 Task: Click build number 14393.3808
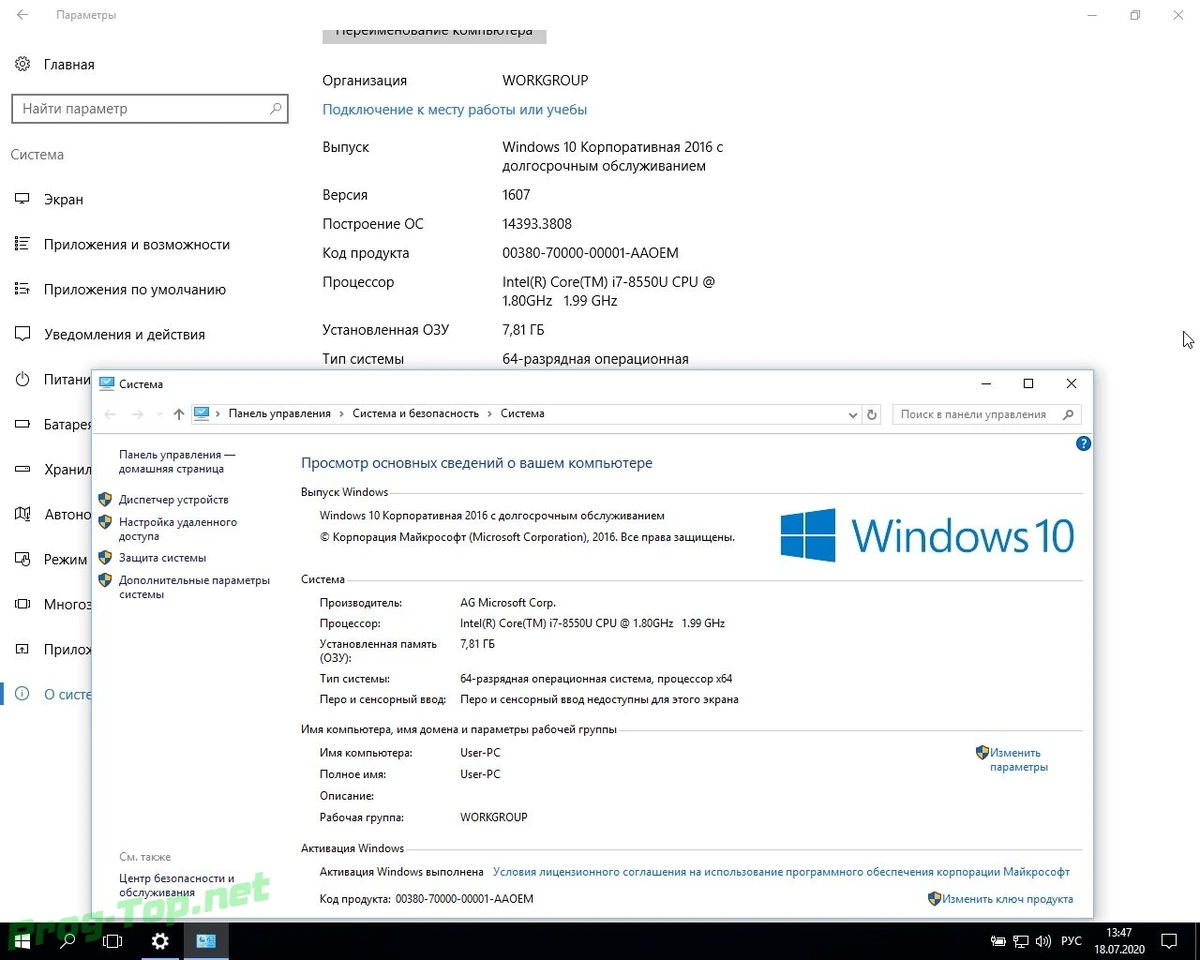point(537,224)
